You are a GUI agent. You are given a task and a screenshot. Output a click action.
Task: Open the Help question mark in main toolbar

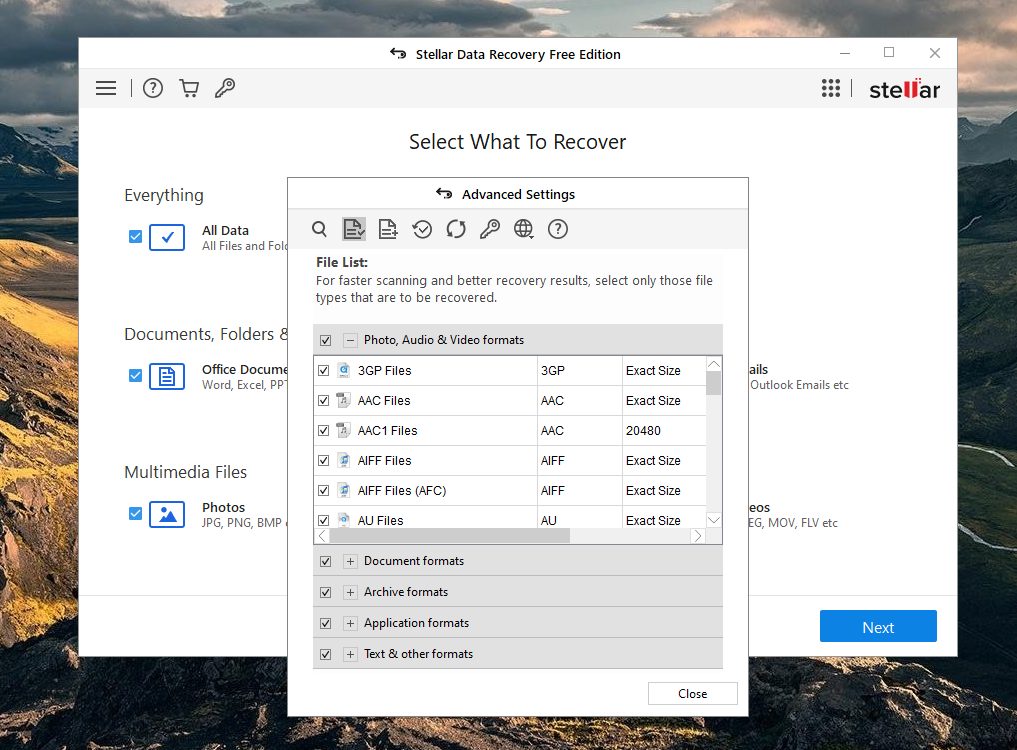[x=153, y=88]
